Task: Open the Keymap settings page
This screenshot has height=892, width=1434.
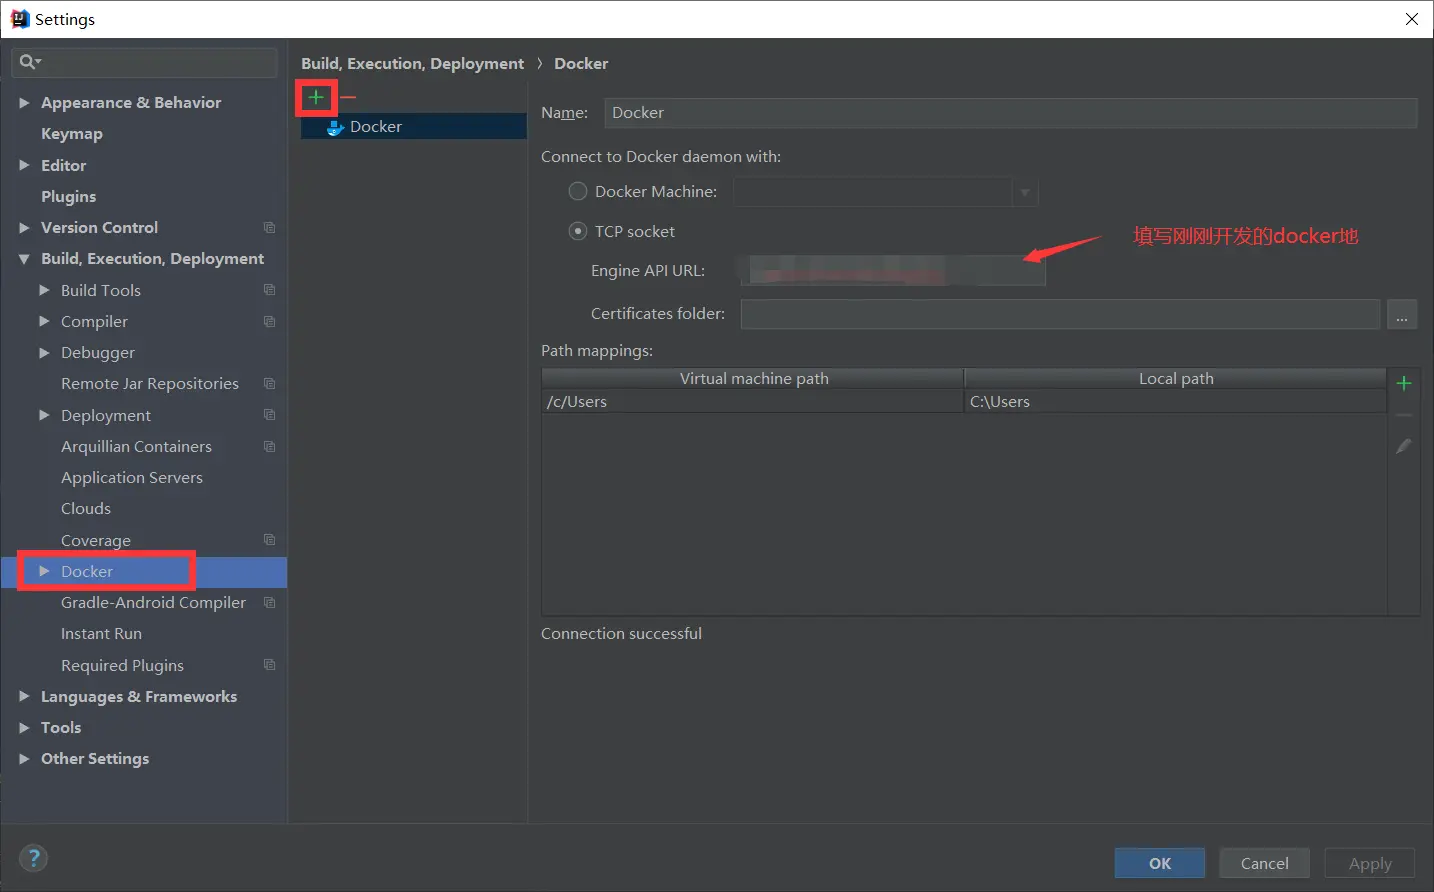Action: click(x=72, y=134)
